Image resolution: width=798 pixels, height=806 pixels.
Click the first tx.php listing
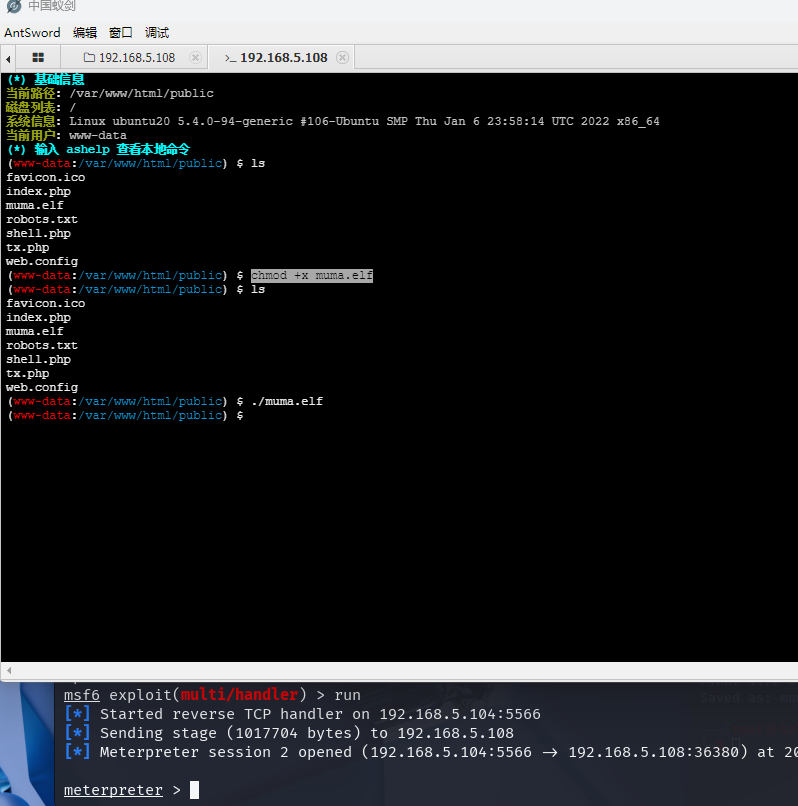(x=28, y=247)
